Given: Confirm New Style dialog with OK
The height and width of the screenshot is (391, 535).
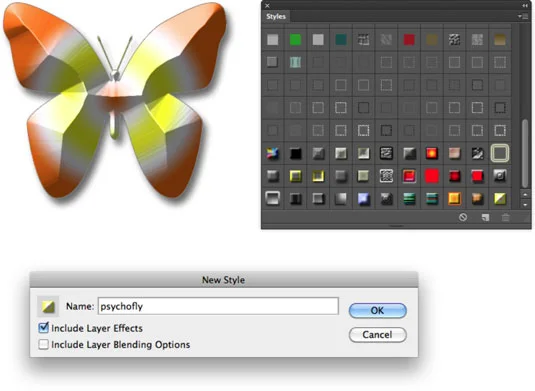Looking at the screenshot, I should point(378,310).
